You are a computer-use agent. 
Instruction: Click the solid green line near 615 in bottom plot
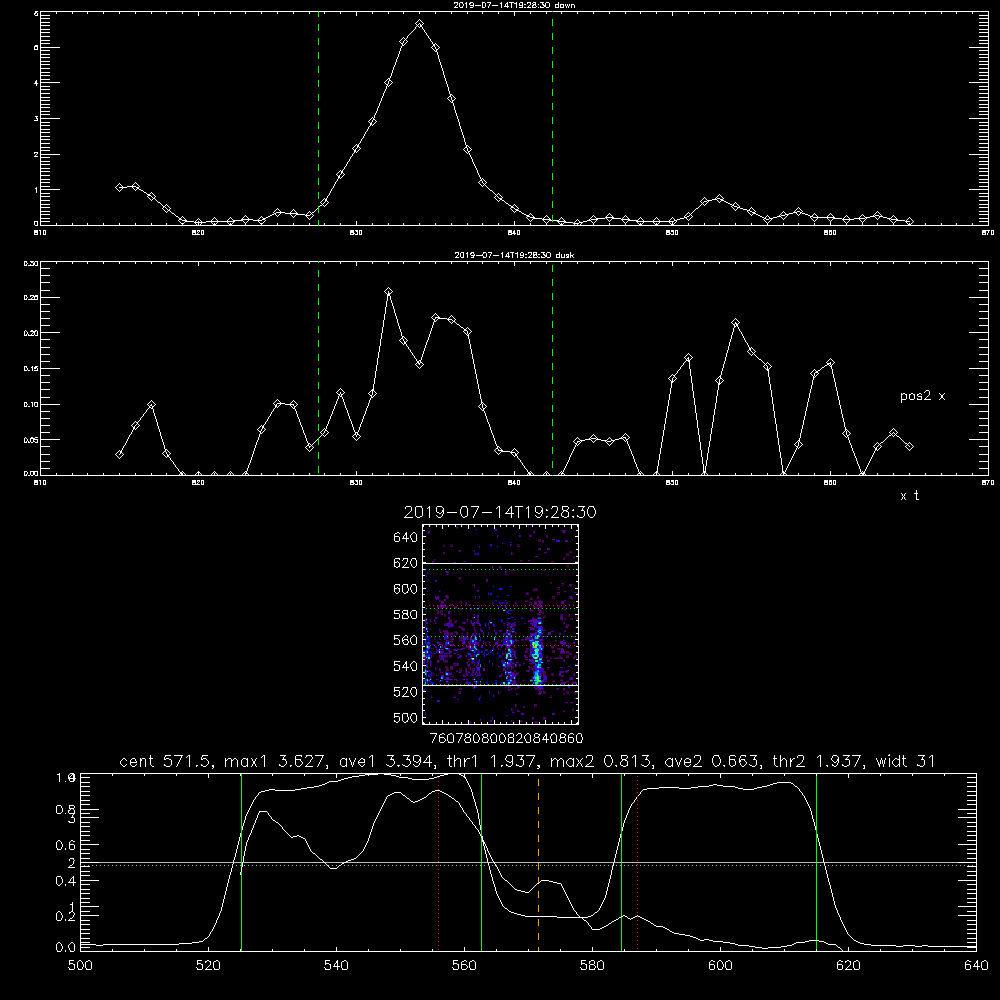816,861
